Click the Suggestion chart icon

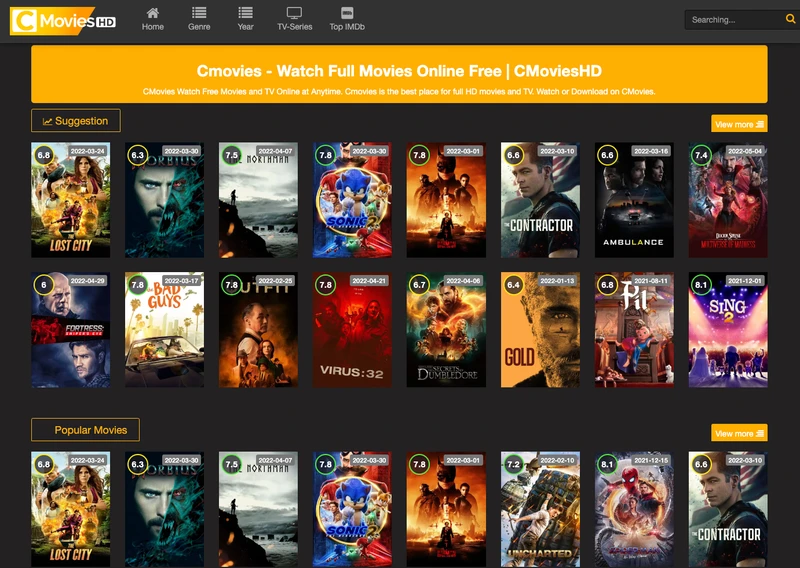pyautogui.click(x=47, y=121)
